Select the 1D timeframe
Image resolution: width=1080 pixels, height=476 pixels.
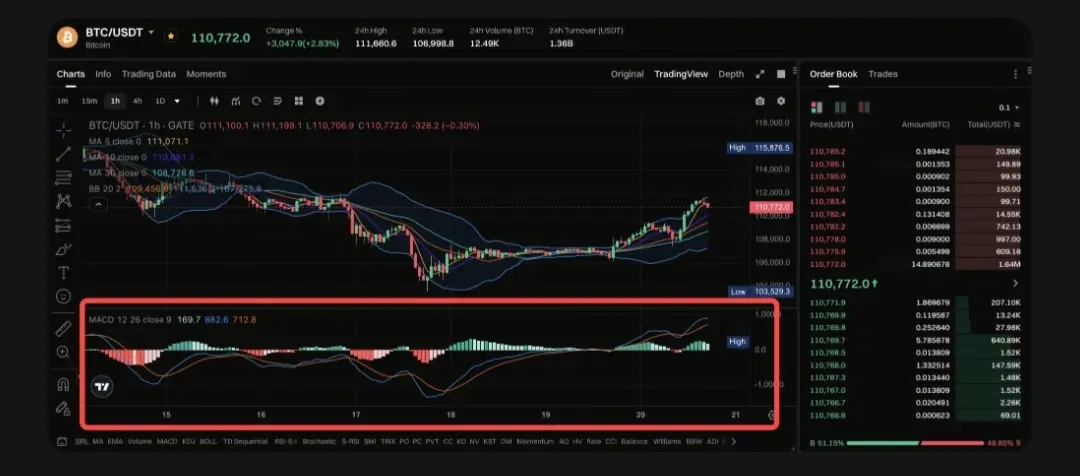(x=160, y=101)
